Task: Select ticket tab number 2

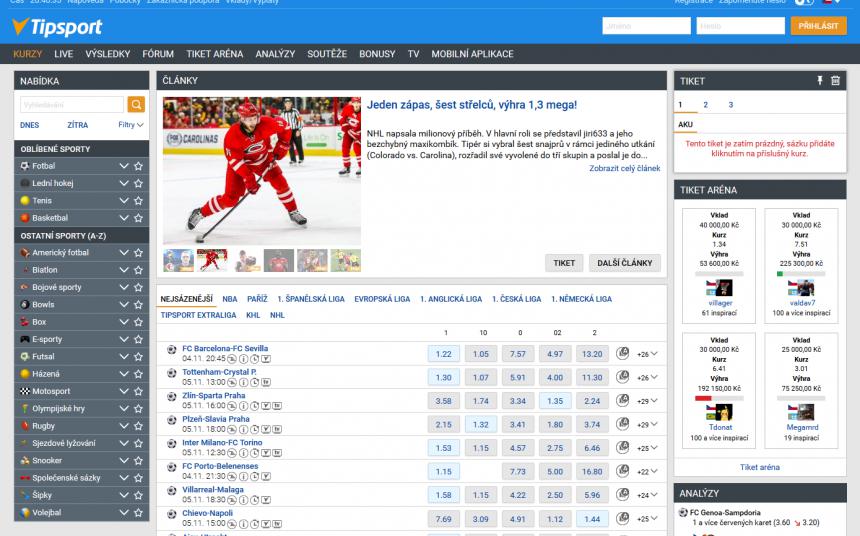Action: pyautogui.click(x=705, y=105)
